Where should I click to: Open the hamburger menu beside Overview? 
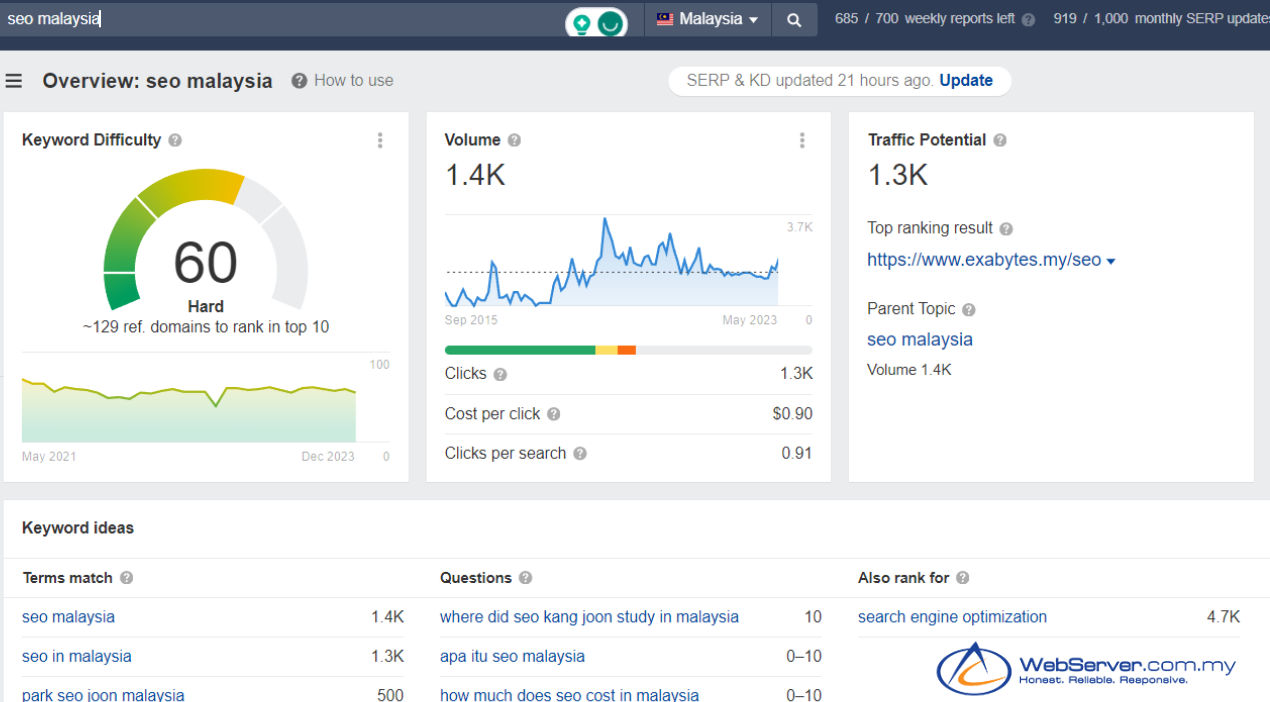tap(14, 81)
